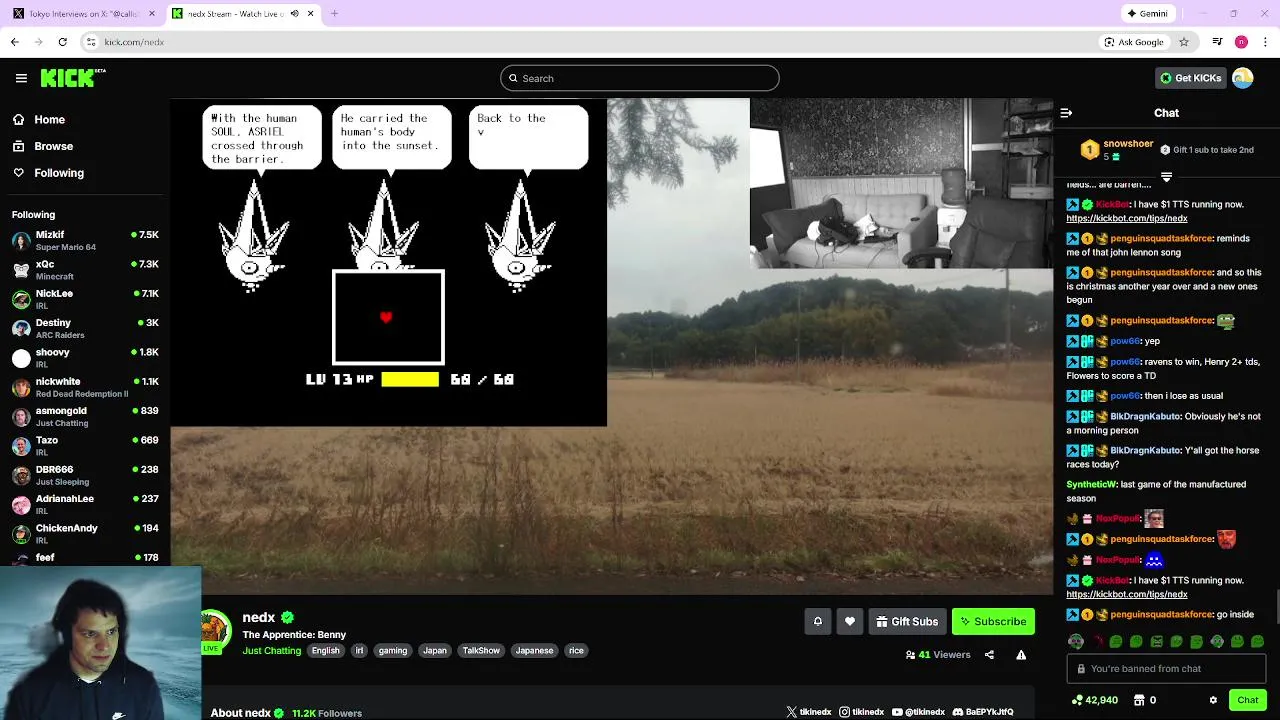Switch to the Tokyo Interviews X tab
1280x720 pixels.
[x=83, y=14]
